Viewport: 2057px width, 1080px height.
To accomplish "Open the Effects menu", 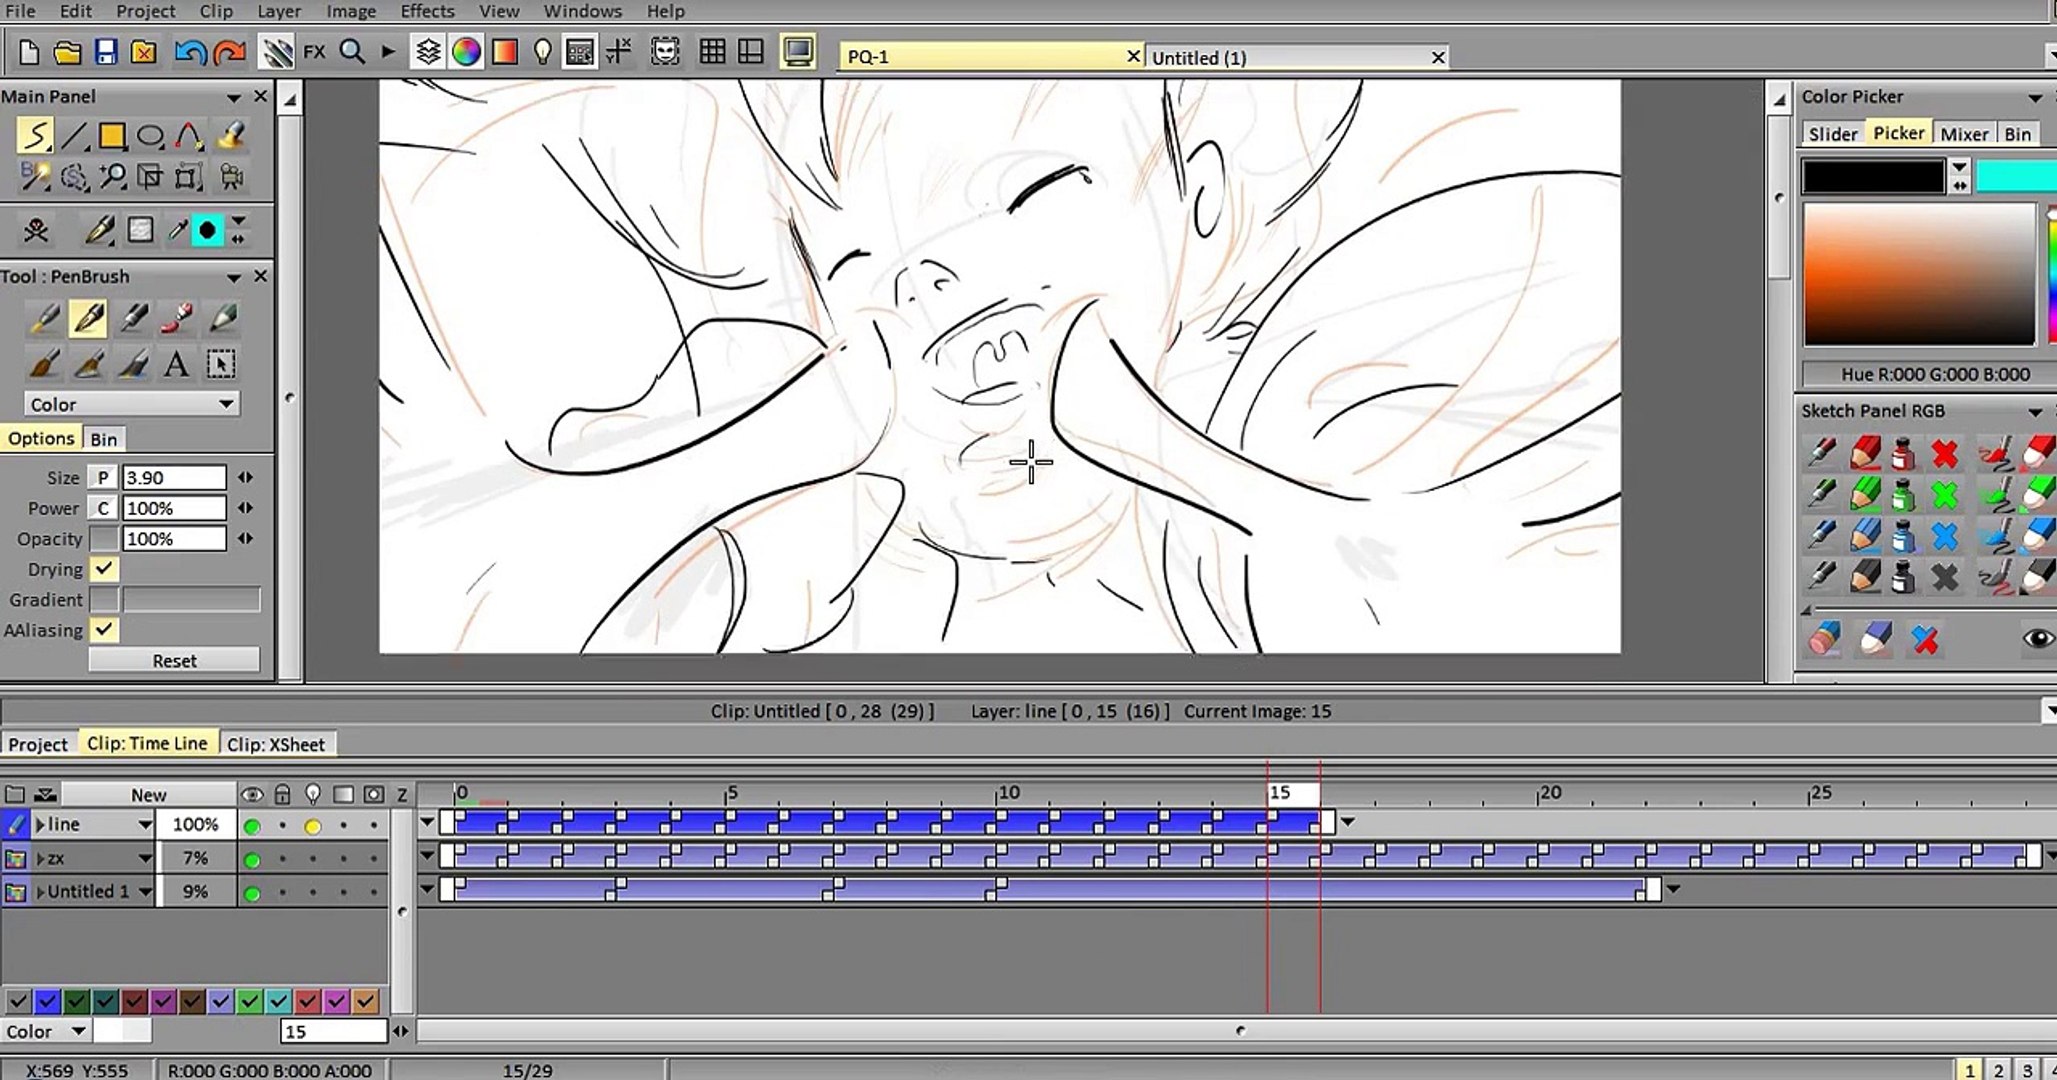I will coord(427,11).
